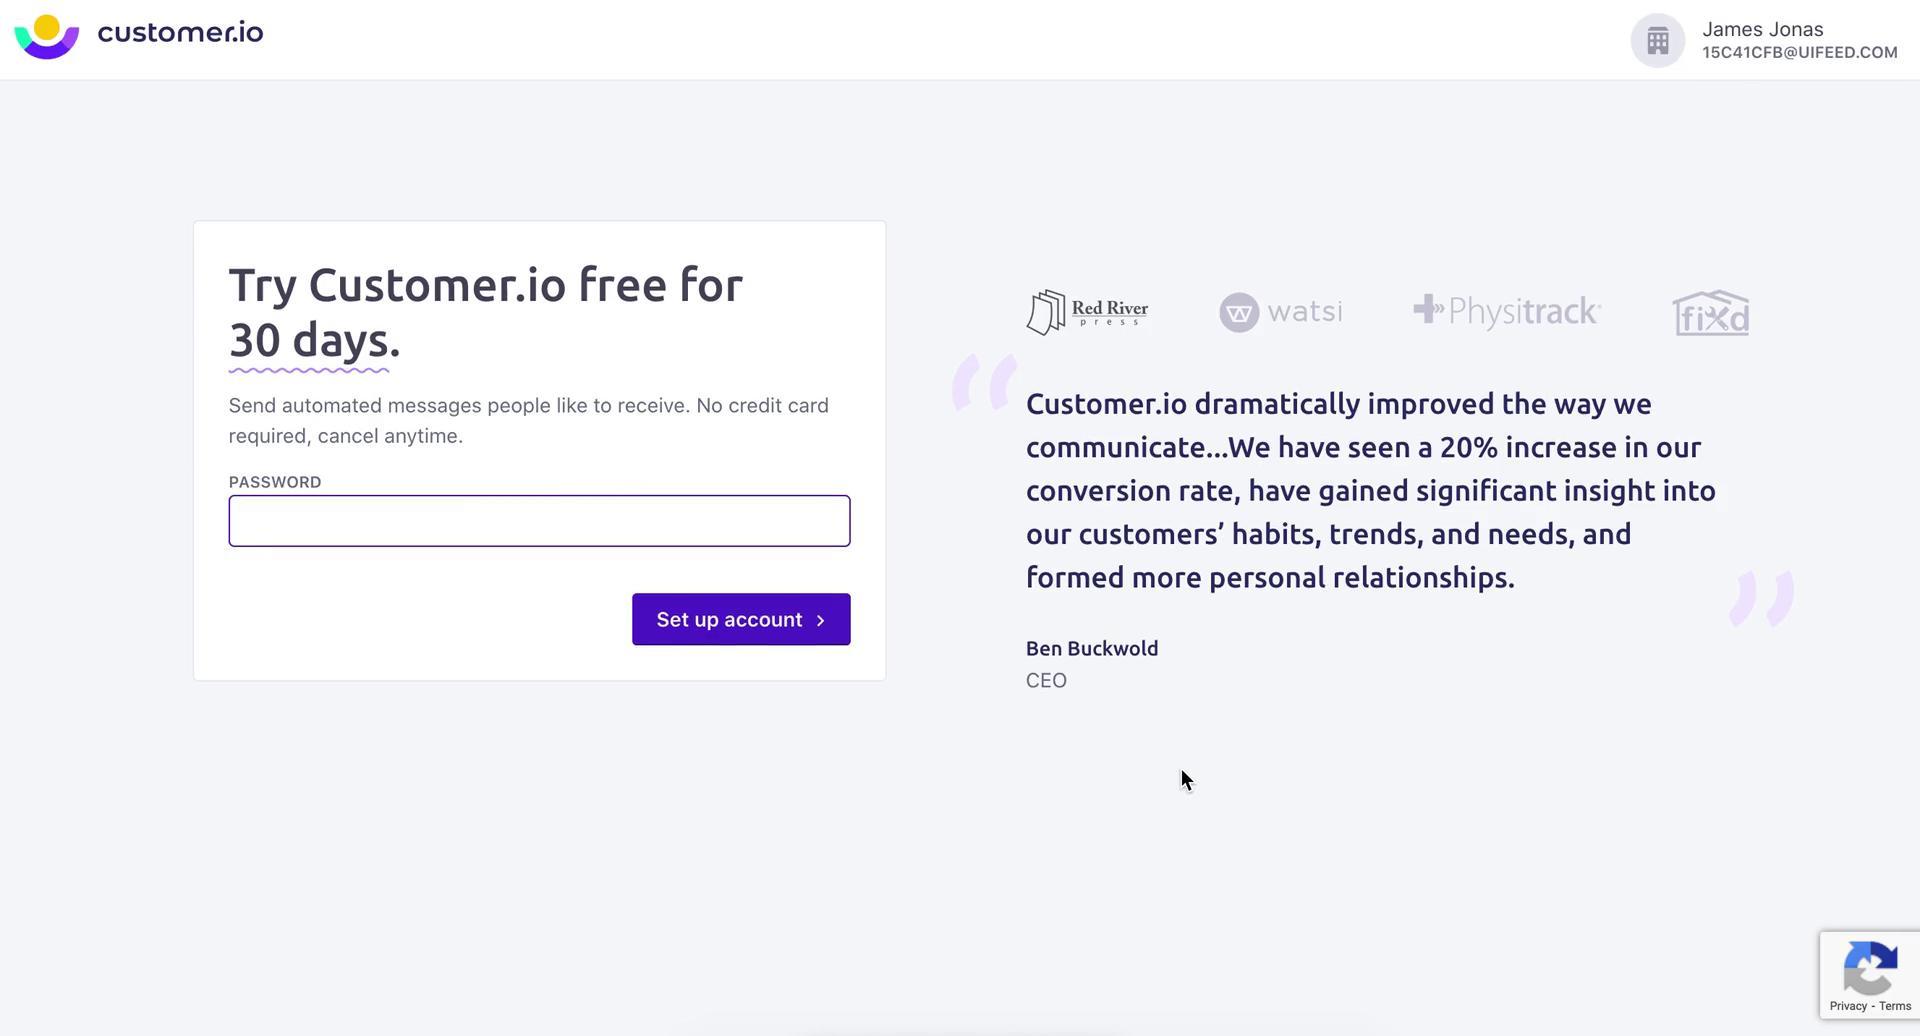Image resolution: width=1920 pixels, height=1036 pixels.
Task: Click the building avatar icon
Action: [x=1656, y=40]
